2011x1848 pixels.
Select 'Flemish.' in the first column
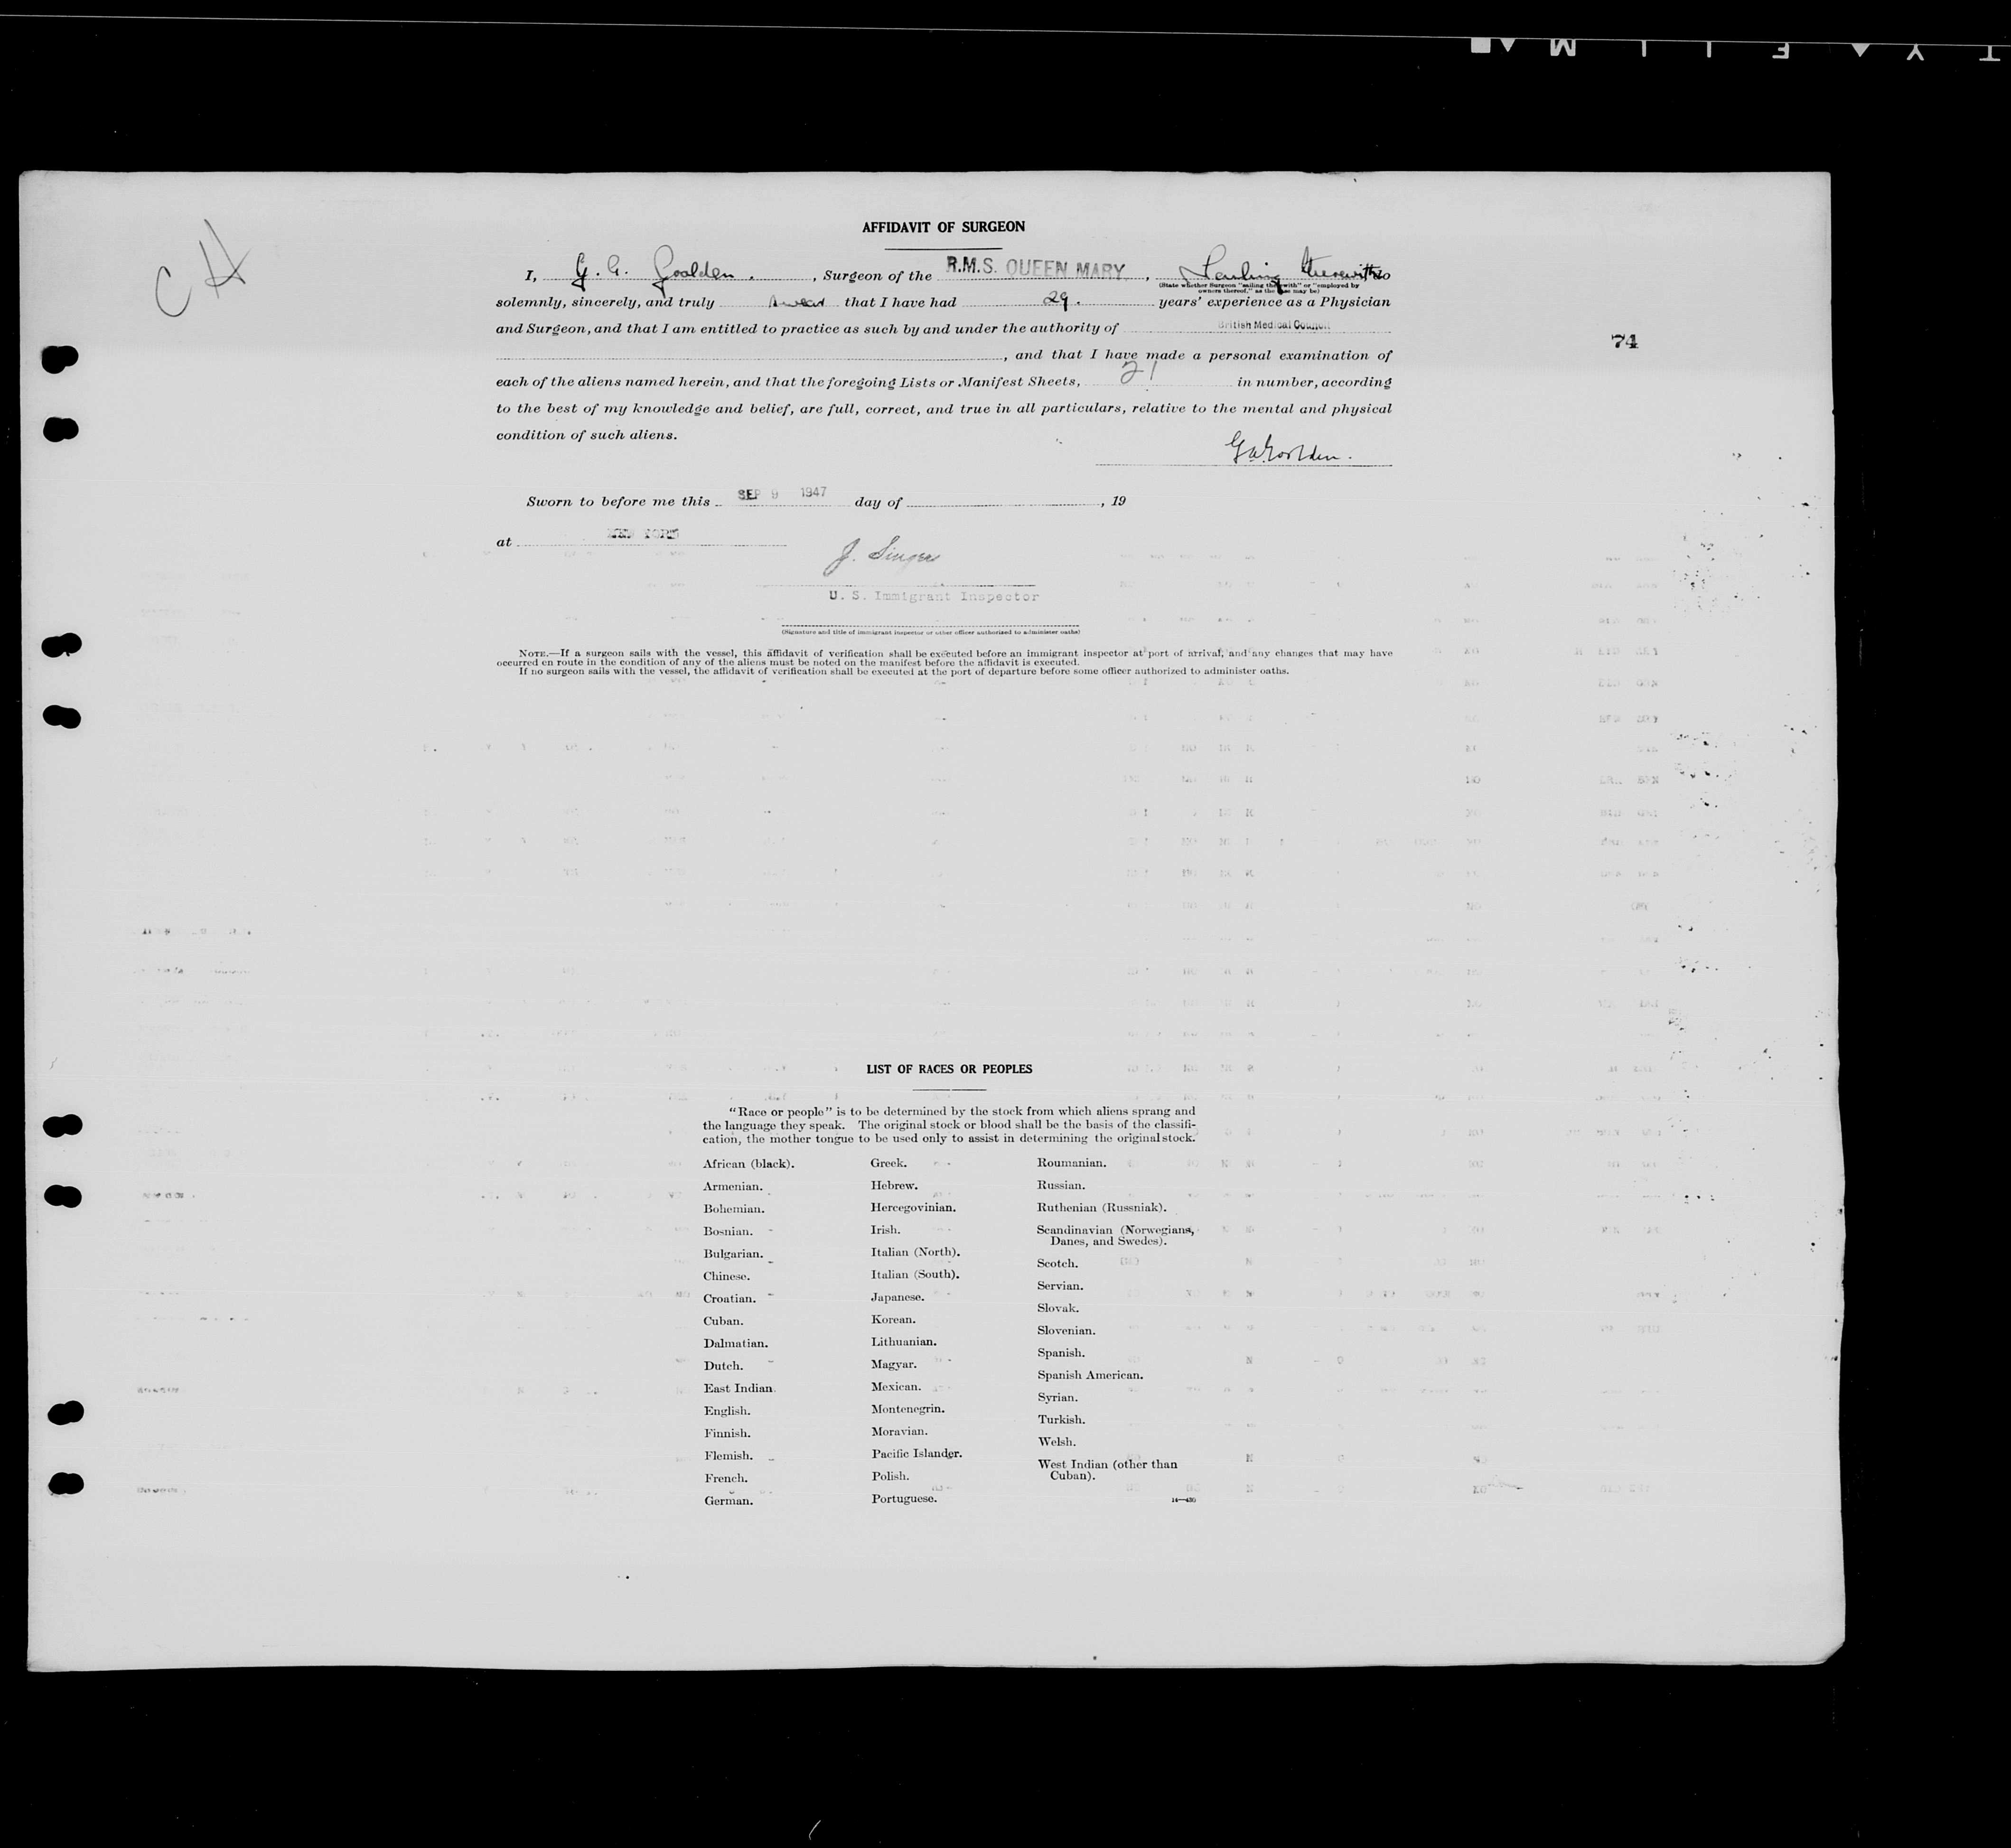[x=728, y=1456]
